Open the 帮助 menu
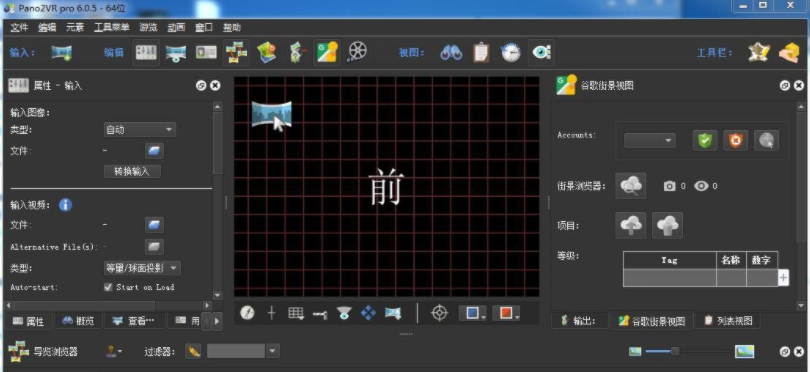 232,27
